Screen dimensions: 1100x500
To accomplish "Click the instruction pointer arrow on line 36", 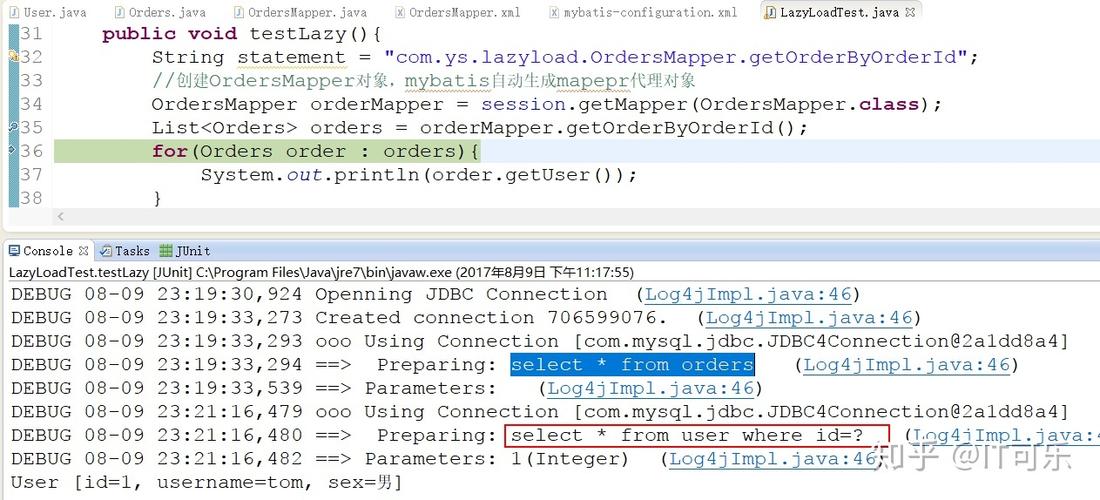I will pyautogui.click(x=12, y=150).
